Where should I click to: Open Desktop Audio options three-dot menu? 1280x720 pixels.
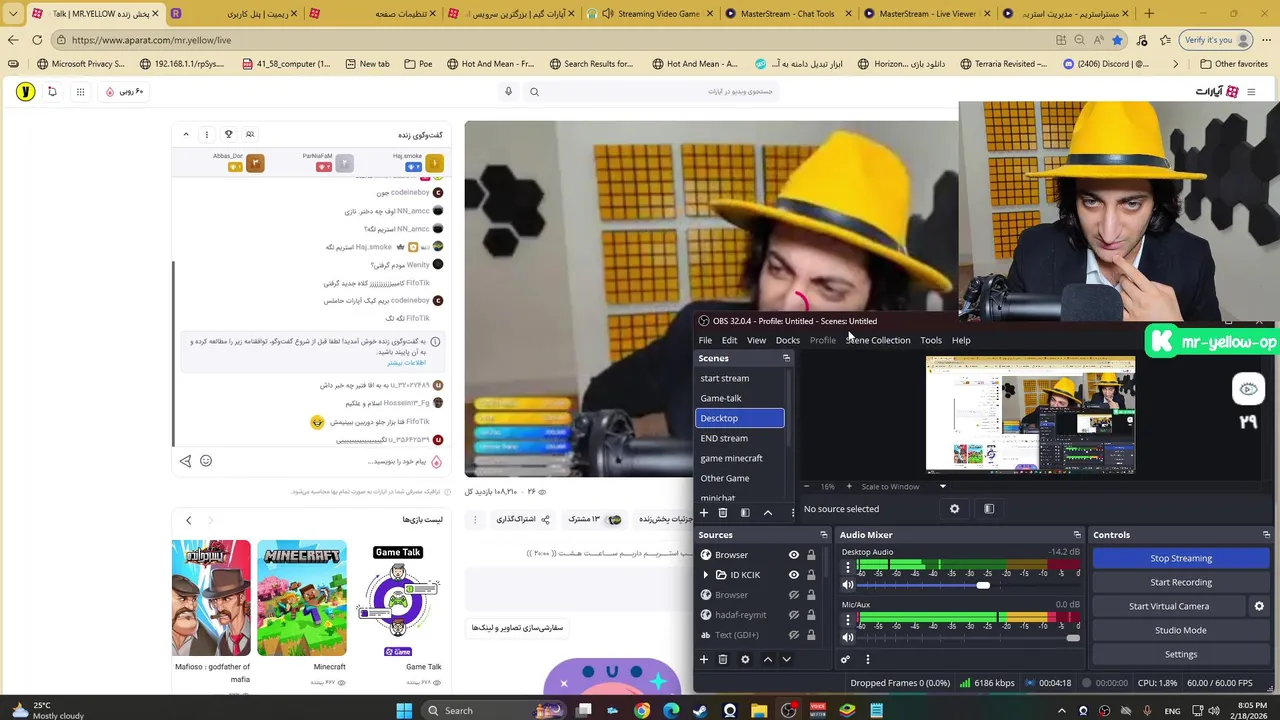click(x=848, y=568)
